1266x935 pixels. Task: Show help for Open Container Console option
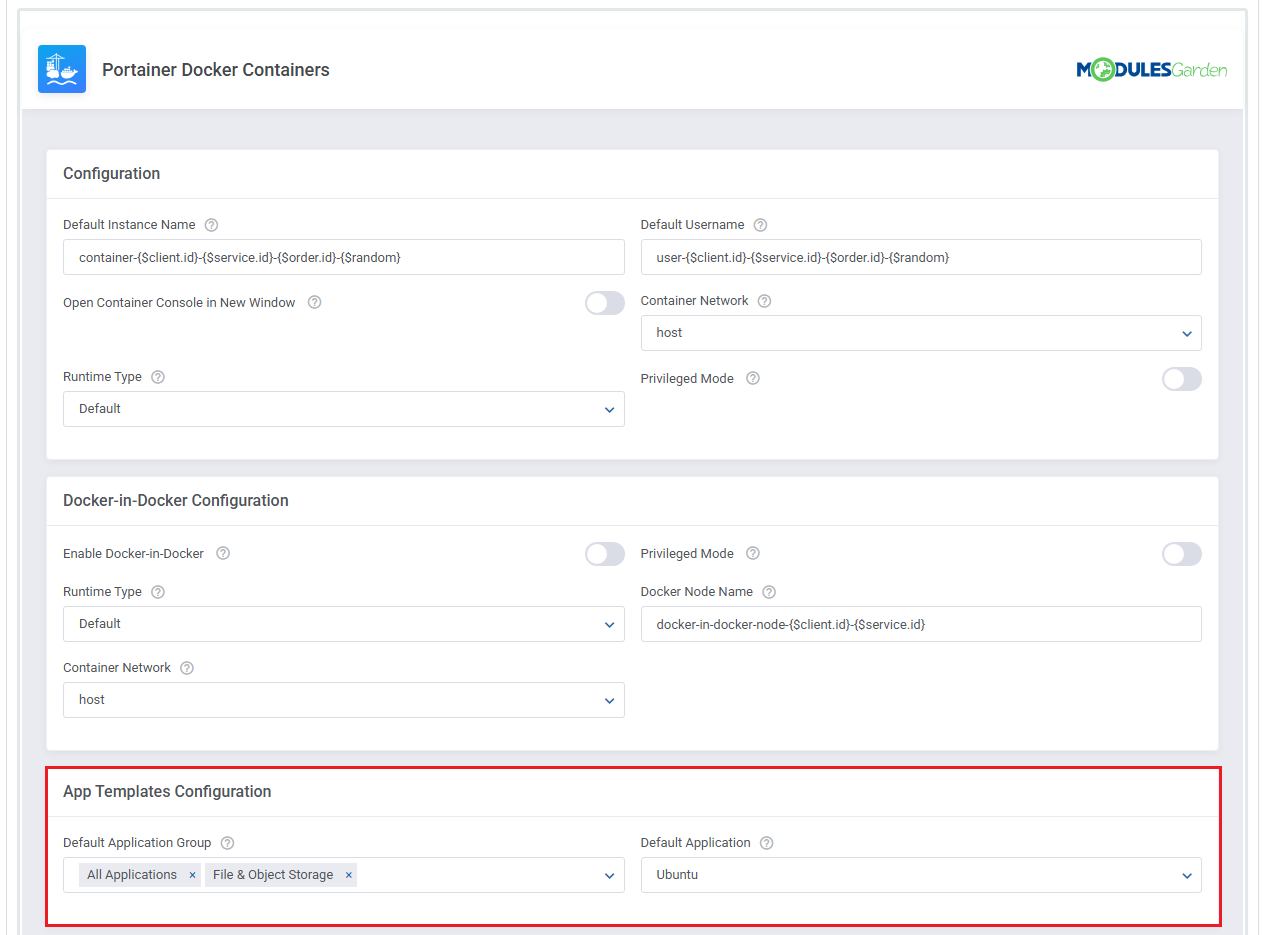(314, 302)
